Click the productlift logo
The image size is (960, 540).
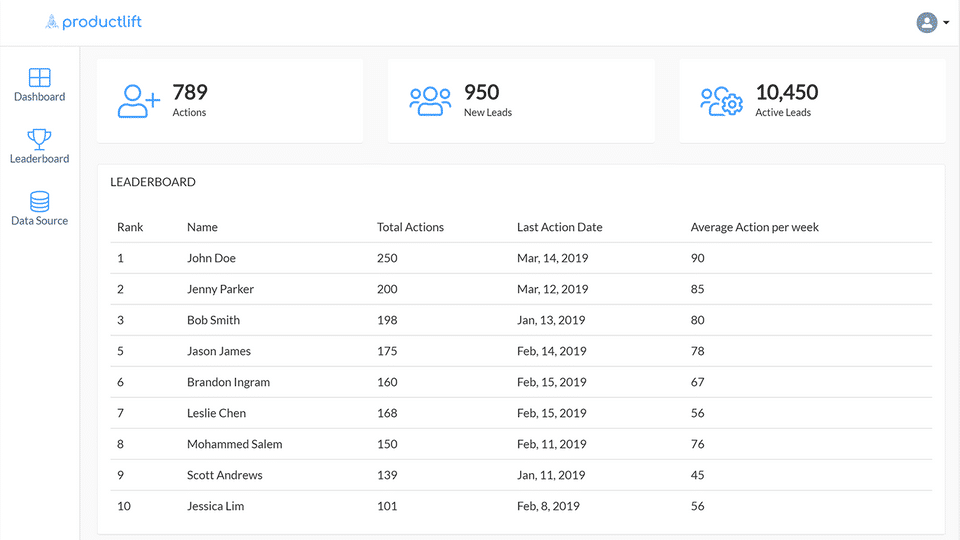pos(94,22)
